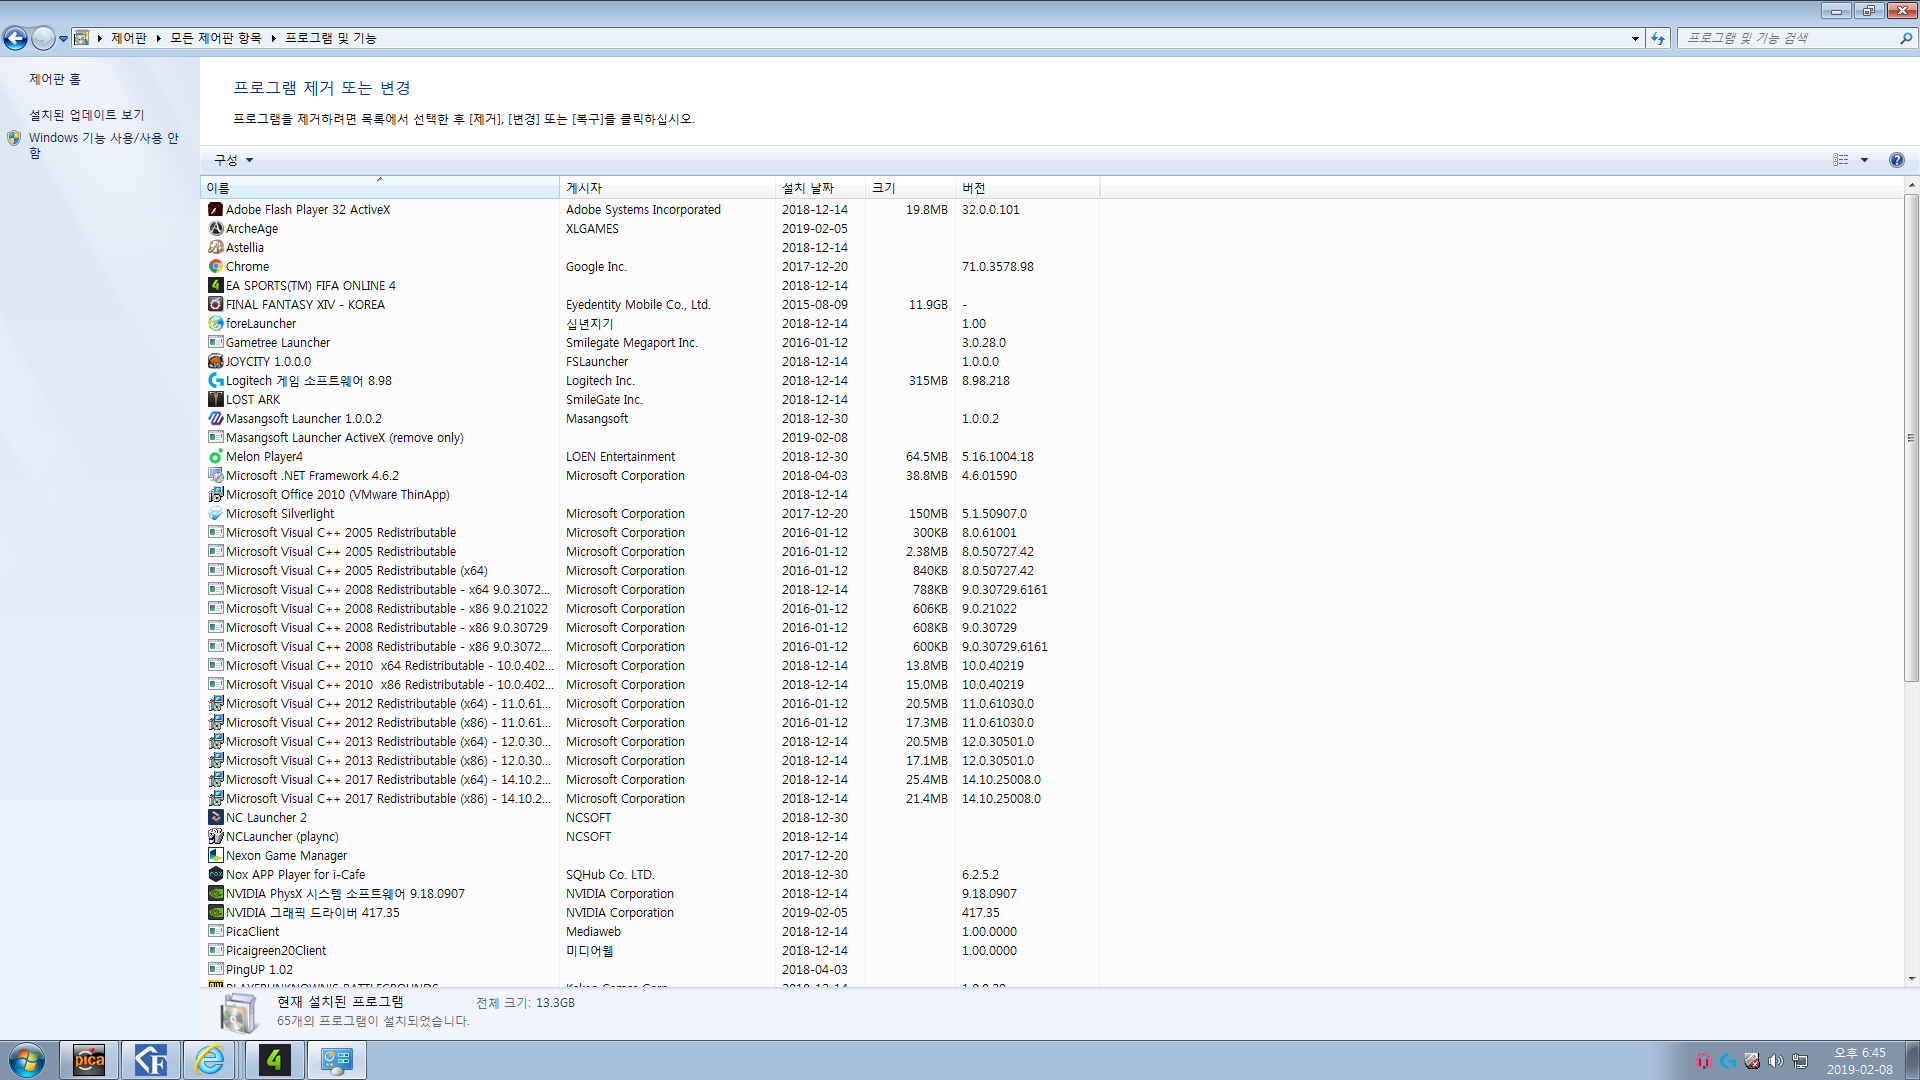This screenshot has height=1080, width=1920.
Task: Select the PicaClient program row
Action: coord(650,932)
